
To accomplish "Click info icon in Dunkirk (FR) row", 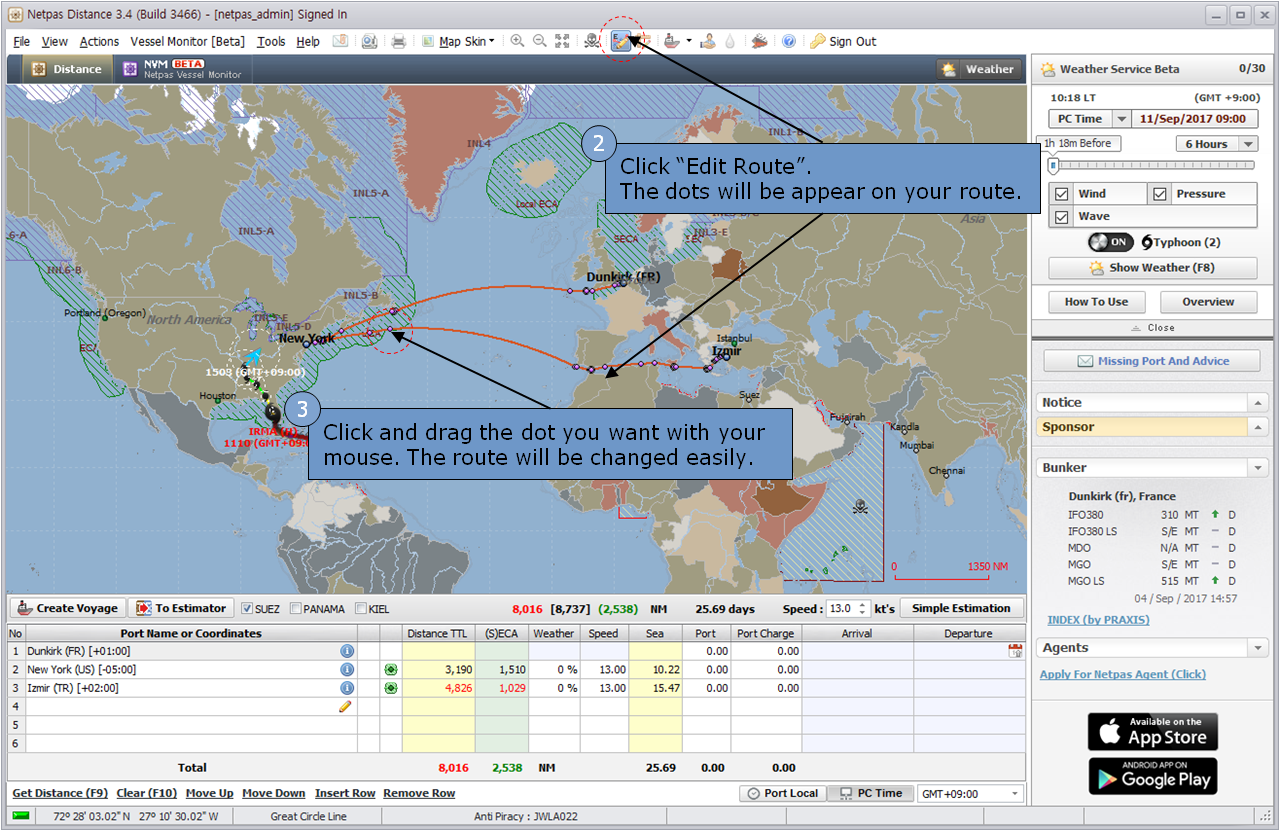I will (347, 651).
